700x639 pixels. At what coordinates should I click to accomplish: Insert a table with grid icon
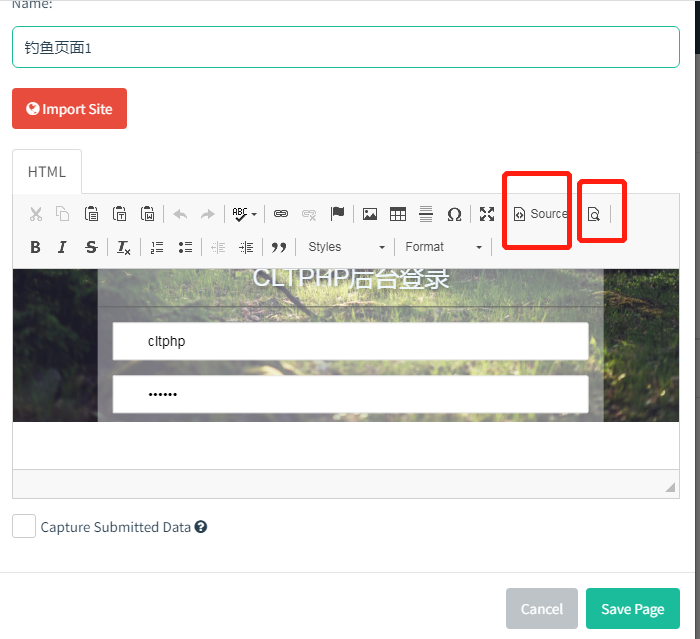(x=398, y=214)
